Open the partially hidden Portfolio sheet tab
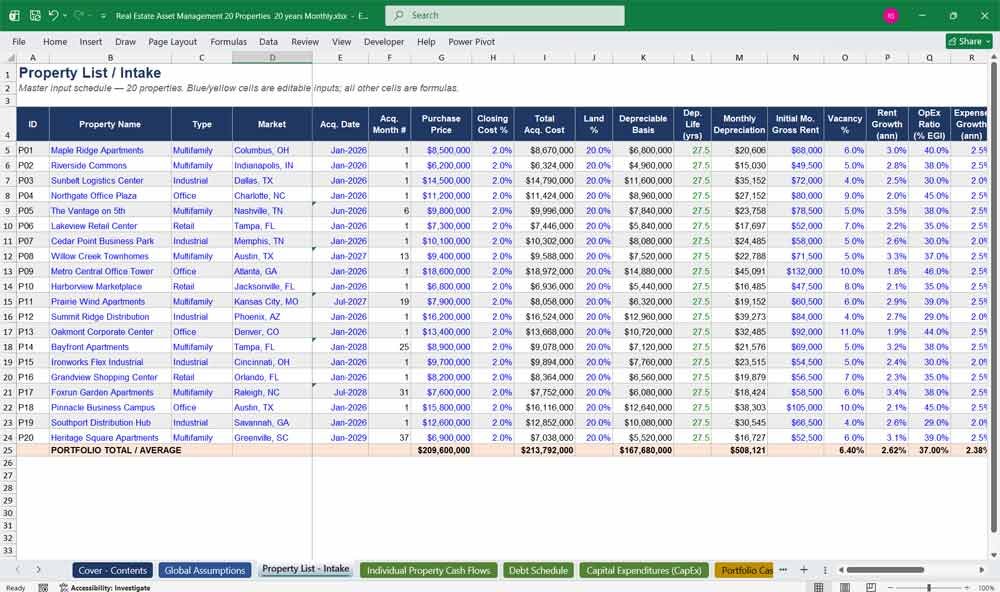The image size is (1000, 592). (x=744, y=570)
